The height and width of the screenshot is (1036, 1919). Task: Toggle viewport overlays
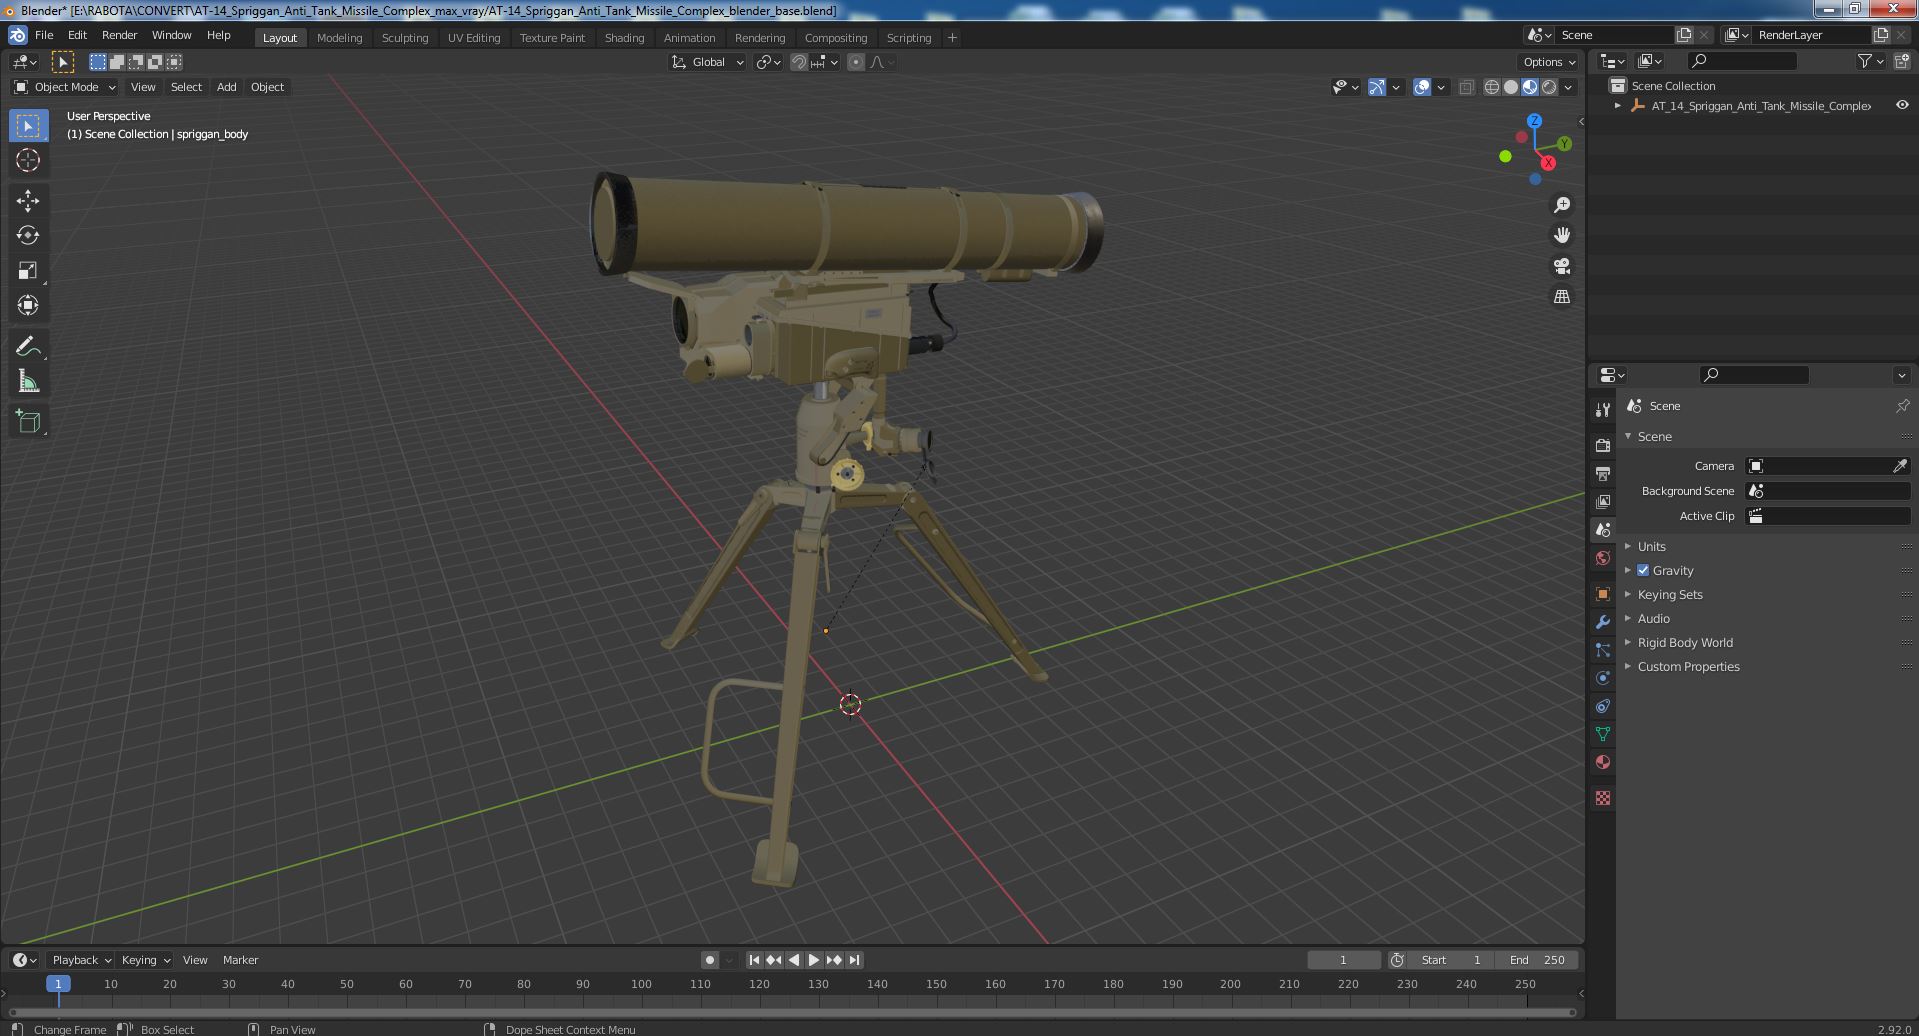[x=1422, y=87]
